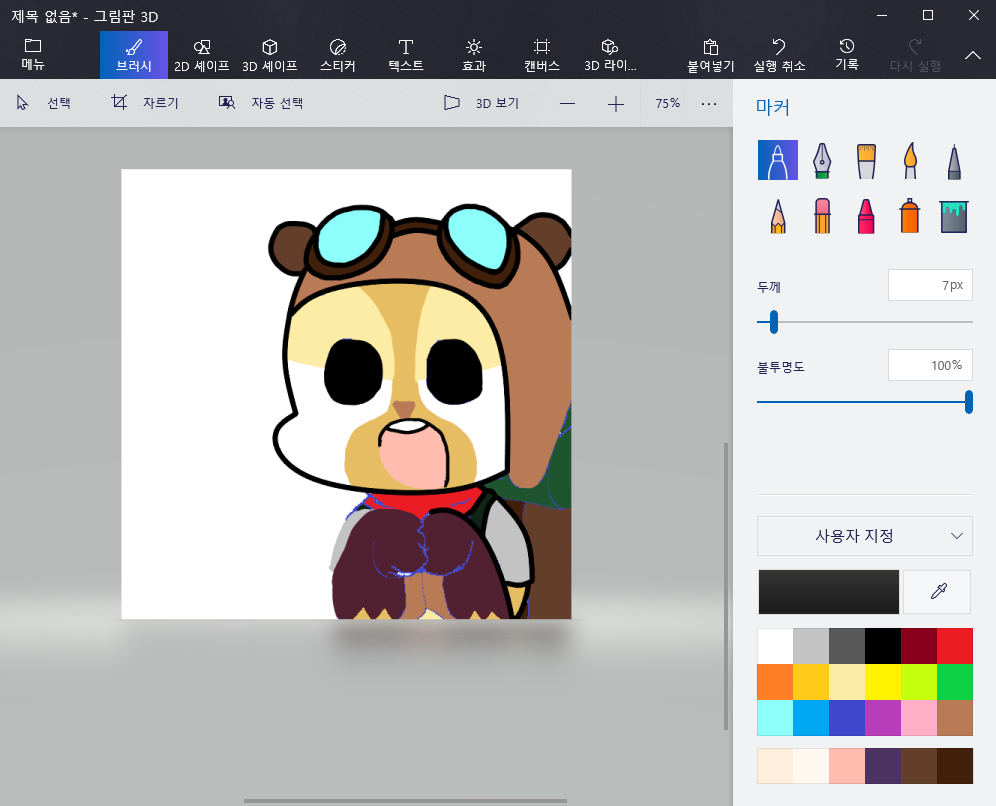
Task: Open the 사용자 지정 dropdown
Action: coord(864,536)
